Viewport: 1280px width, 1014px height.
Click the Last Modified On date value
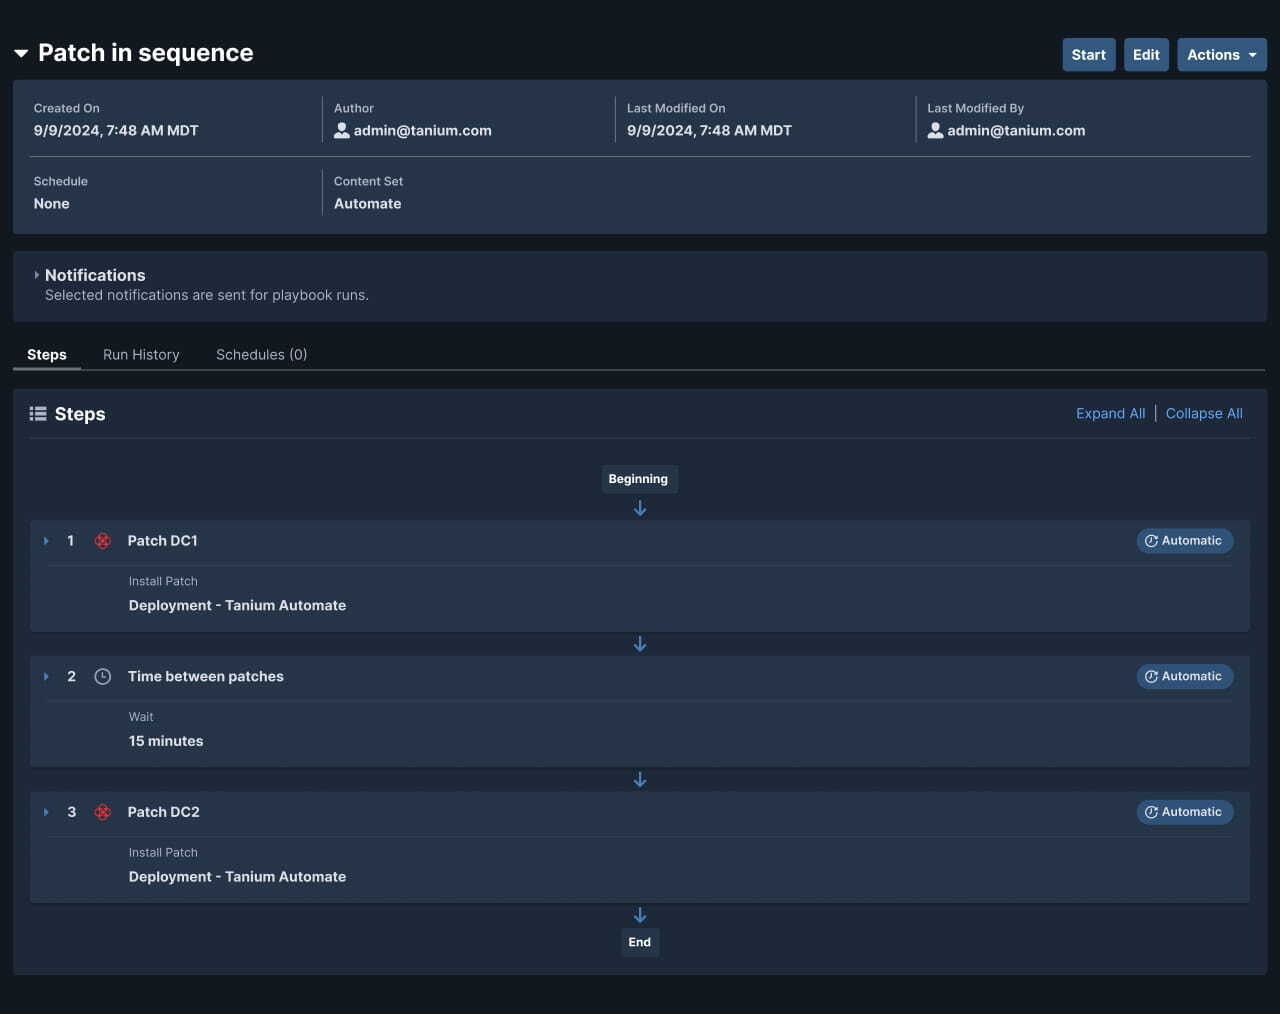click(709, 130)
